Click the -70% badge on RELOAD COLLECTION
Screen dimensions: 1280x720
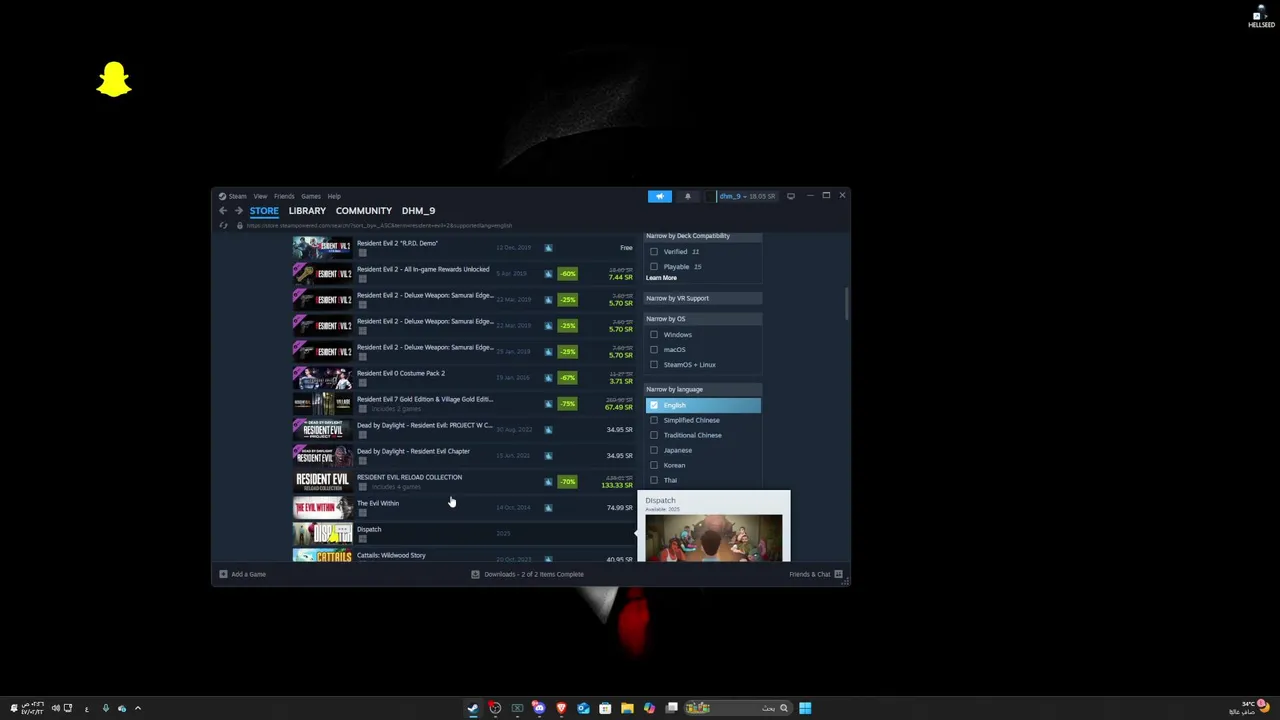pos(568,482)
